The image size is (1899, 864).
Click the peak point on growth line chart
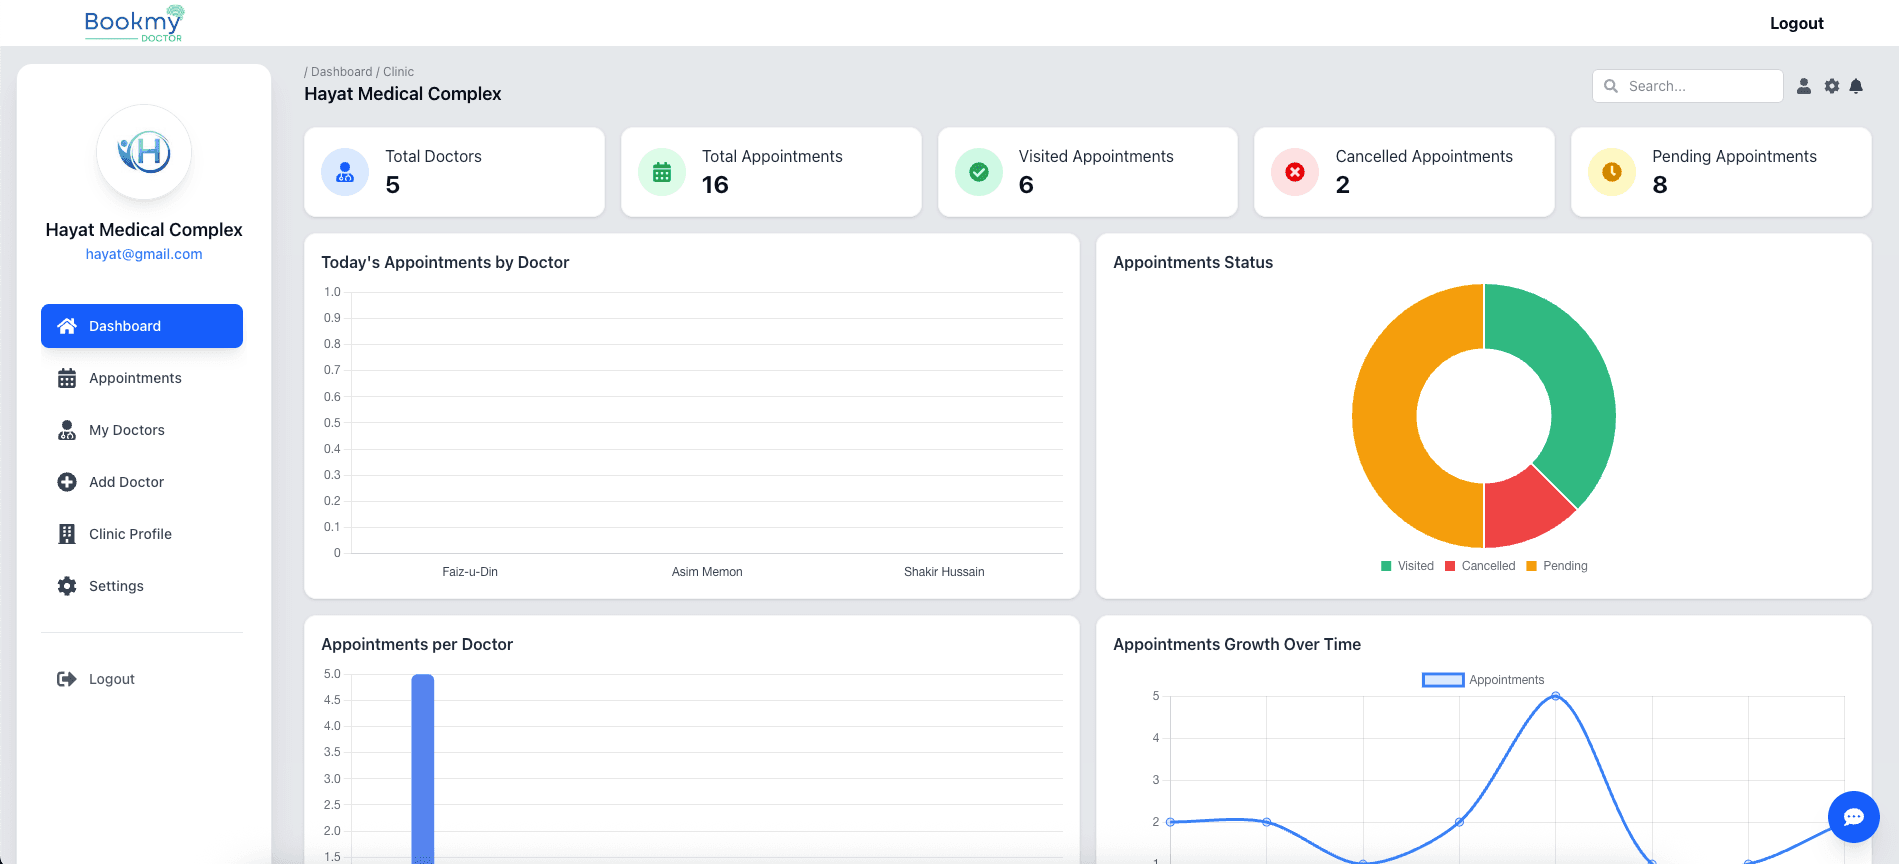(x=1555, y=696)
